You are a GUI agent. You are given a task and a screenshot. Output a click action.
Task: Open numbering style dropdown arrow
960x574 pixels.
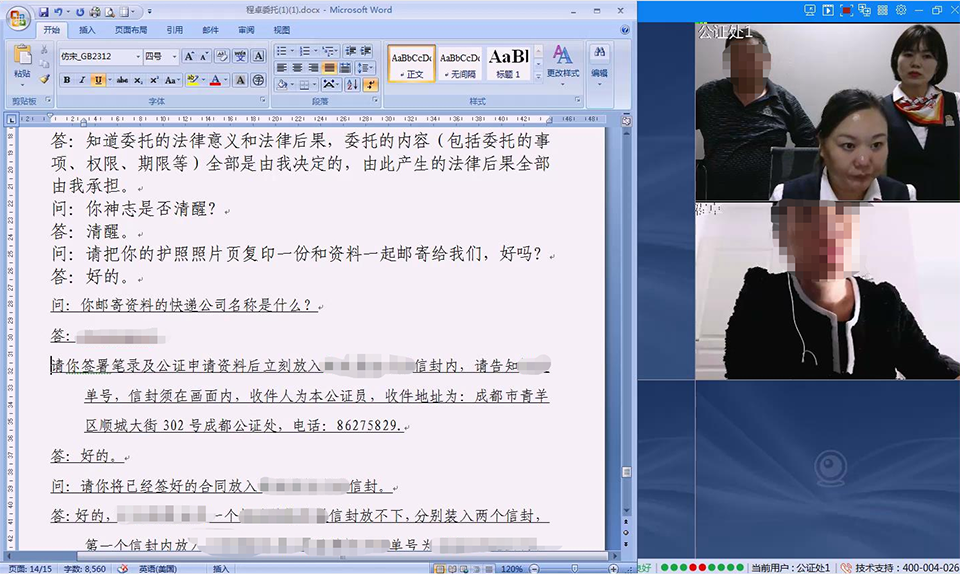315,51
